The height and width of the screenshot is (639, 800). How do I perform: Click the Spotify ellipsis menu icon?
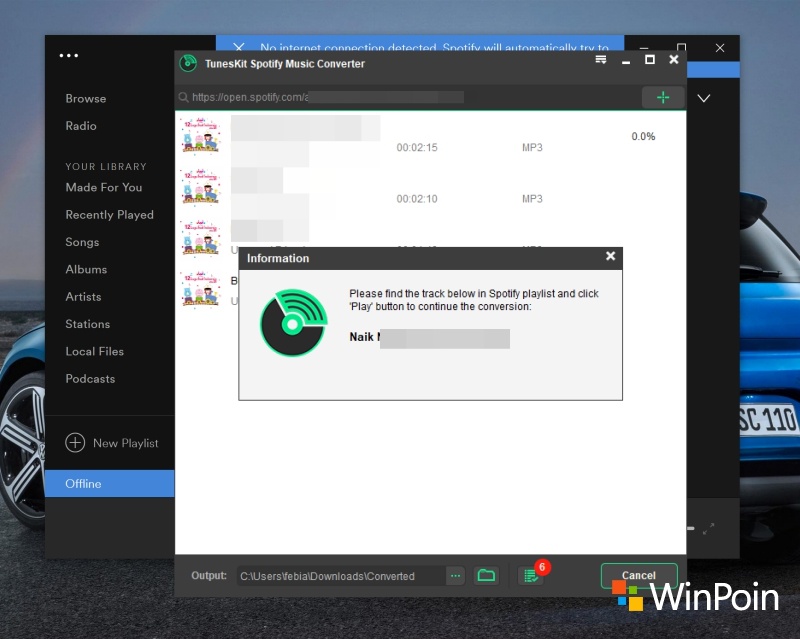(68, 55)
